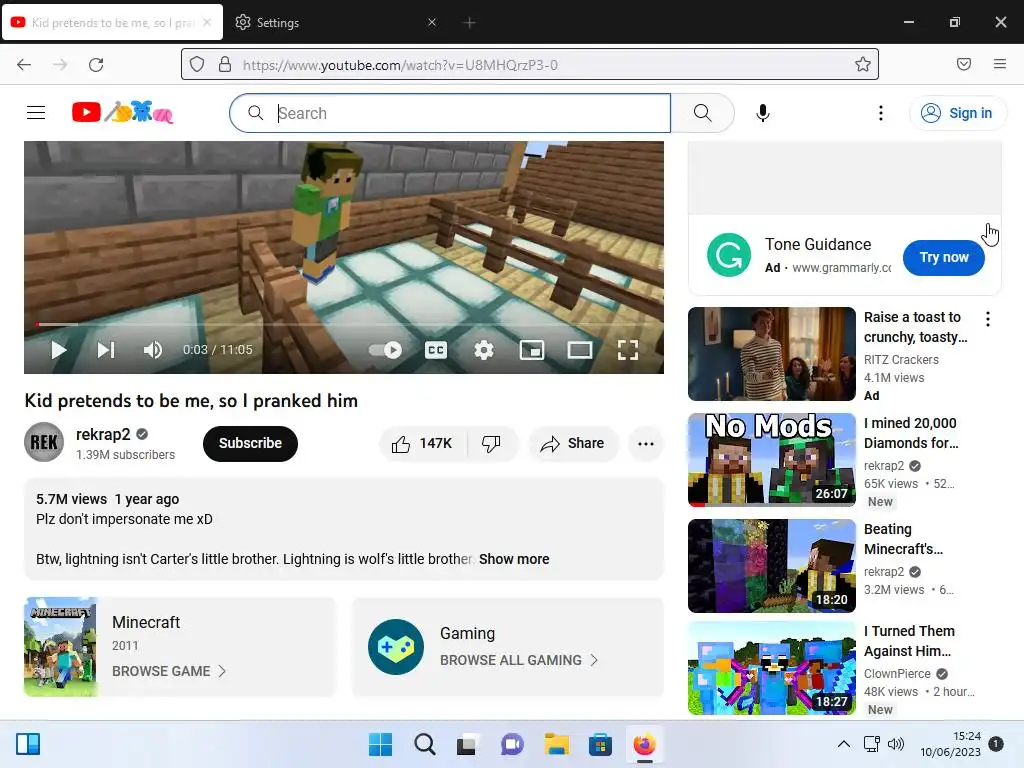
Task: Open Grammarly ad logo
Action: [x=729, y=255]
